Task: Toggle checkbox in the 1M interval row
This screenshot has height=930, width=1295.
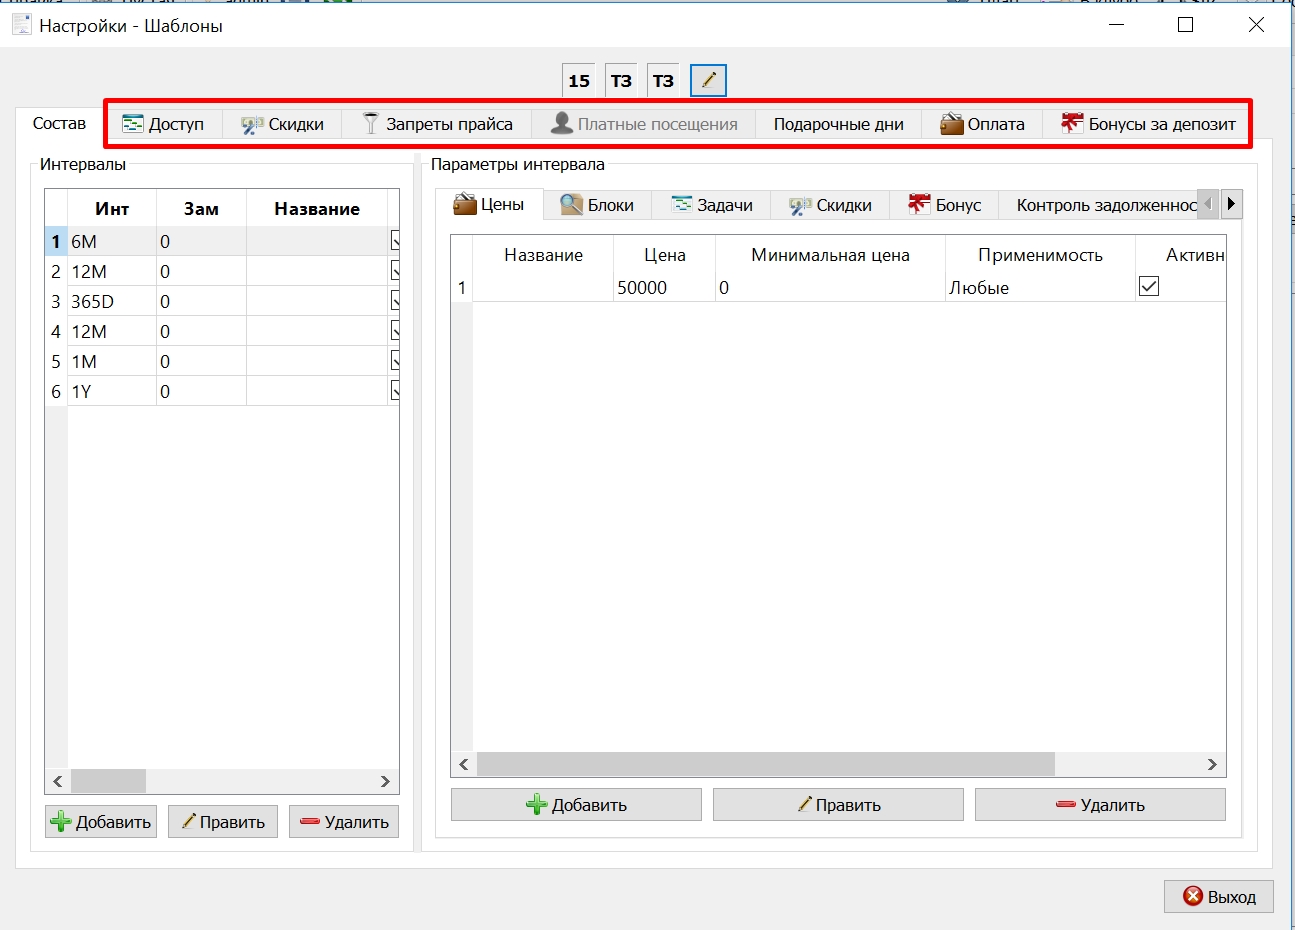Action: click(396, 361)
